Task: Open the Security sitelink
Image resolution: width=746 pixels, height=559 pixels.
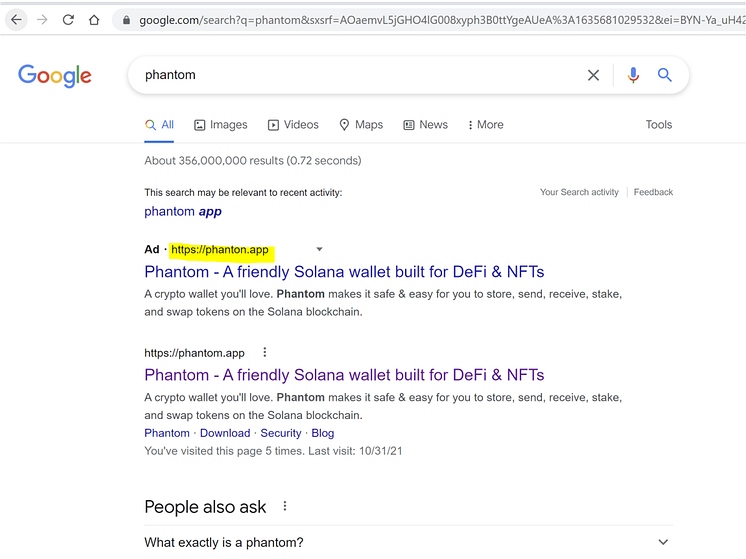Action: (x=281, y=433)
